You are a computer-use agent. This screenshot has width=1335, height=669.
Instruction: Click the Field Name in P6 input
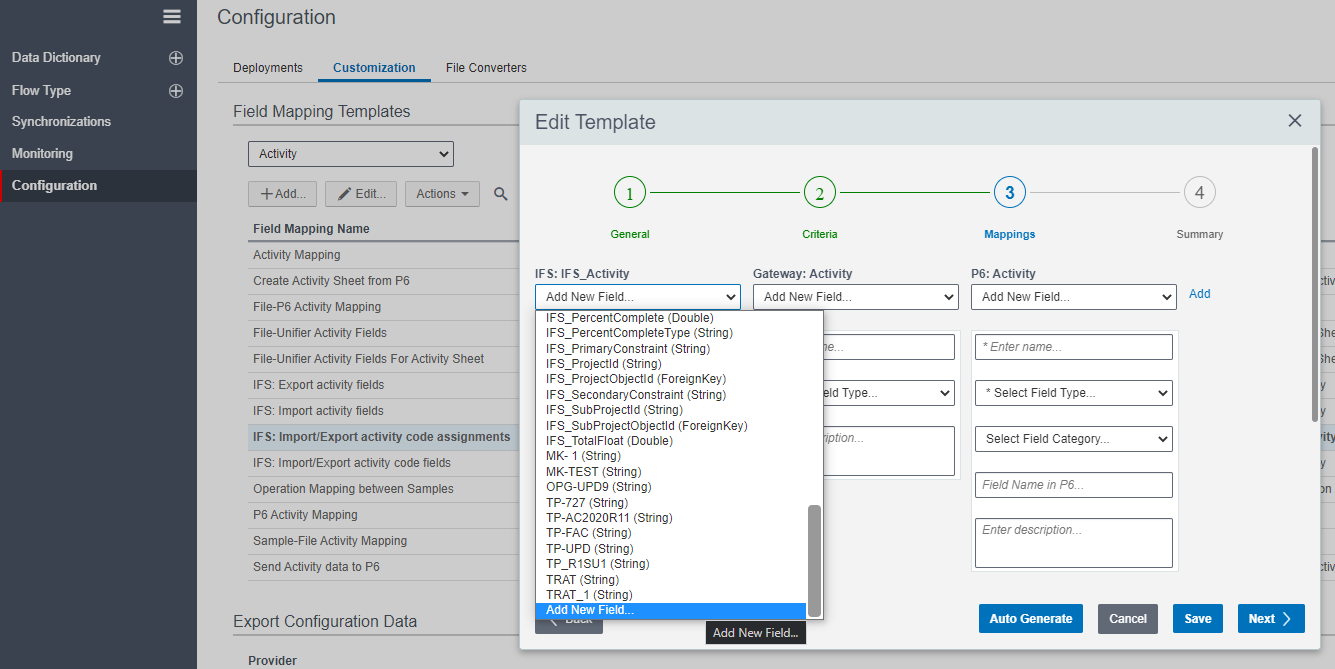click(1073, 485)
